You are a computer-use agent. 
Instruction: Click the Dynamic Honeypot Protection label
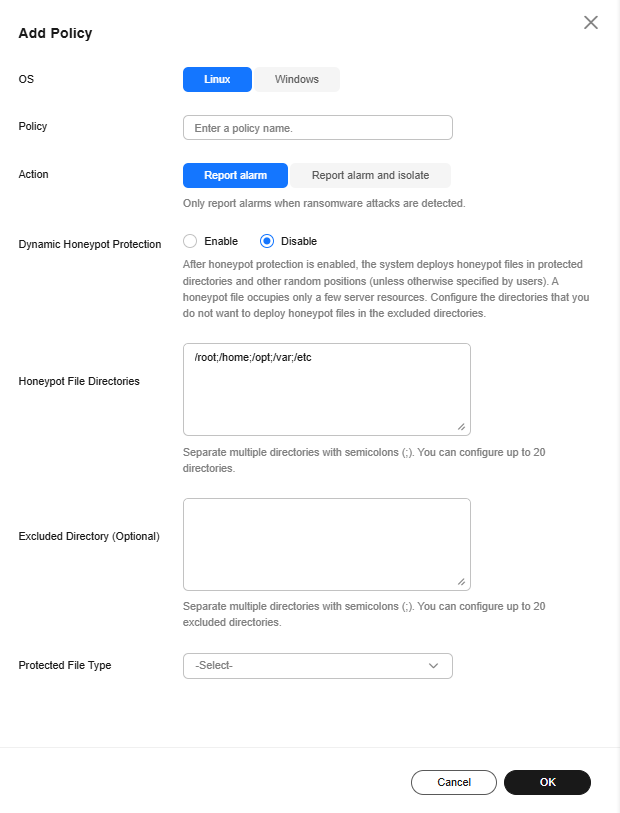click(90, 244)
